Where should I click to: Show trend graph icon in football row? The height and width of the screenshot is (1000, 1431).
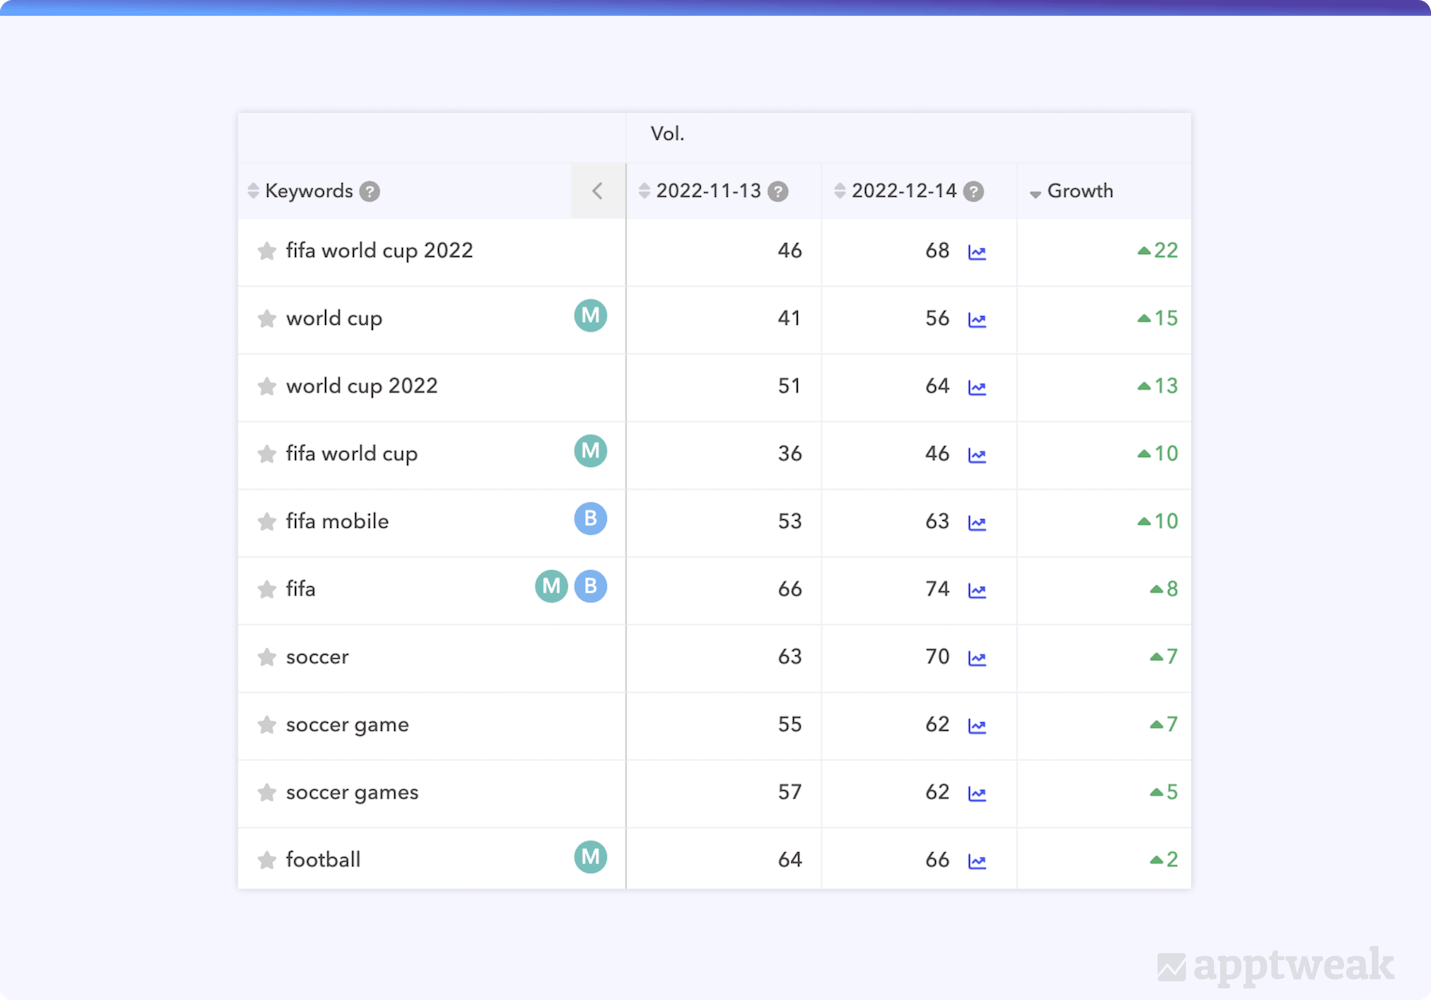coord(977,861)
